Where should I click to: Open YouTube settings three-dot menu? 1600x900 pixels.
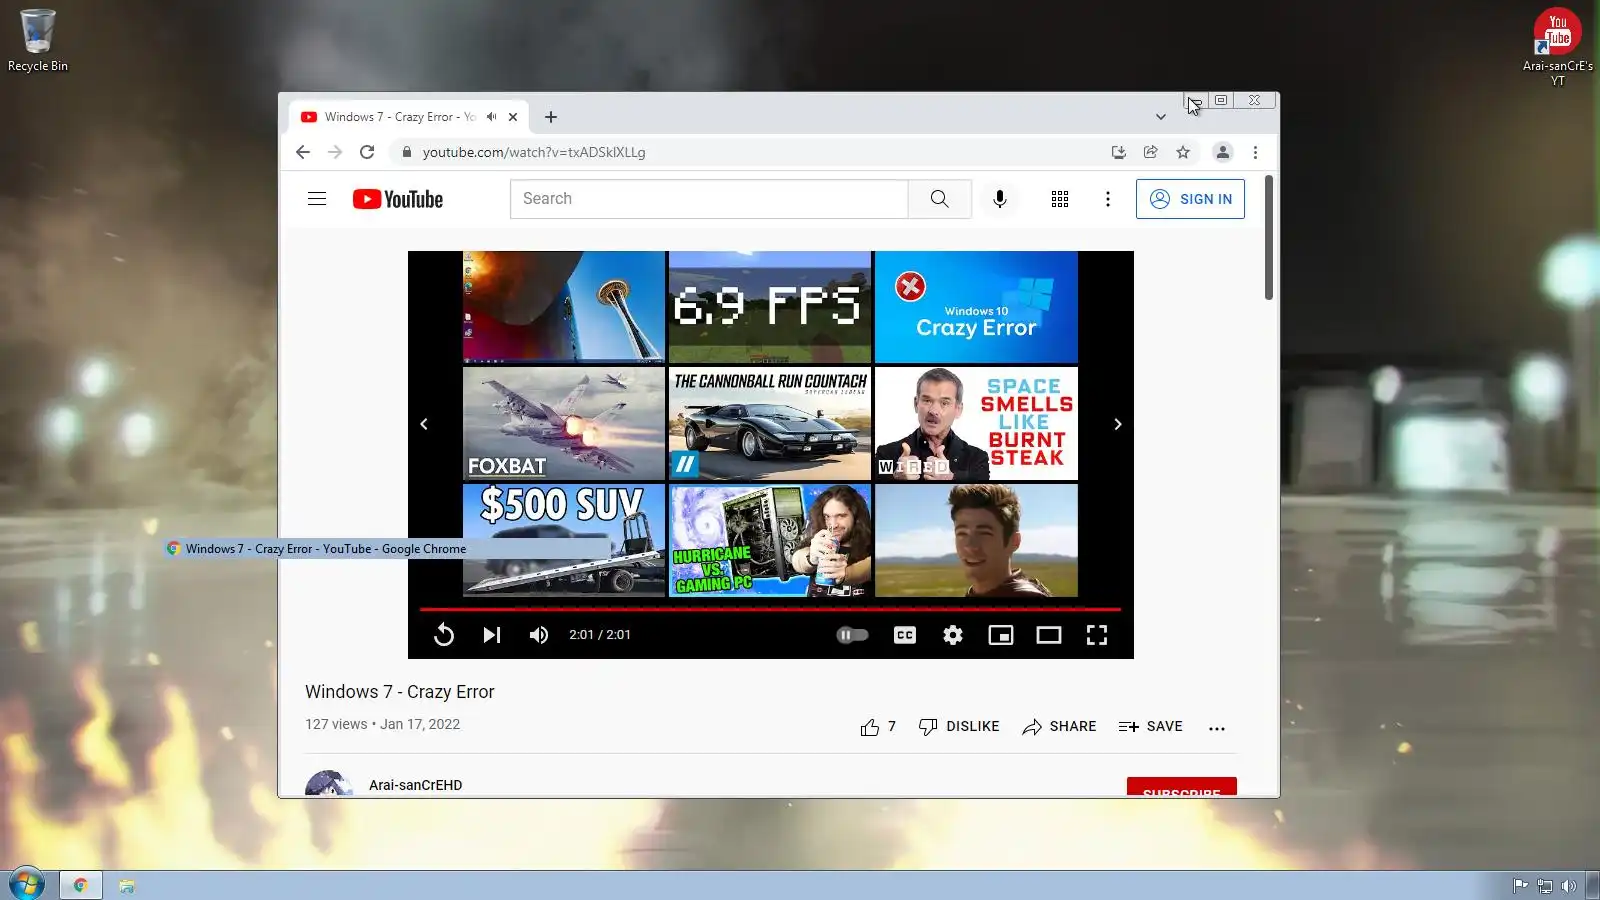1108,199
